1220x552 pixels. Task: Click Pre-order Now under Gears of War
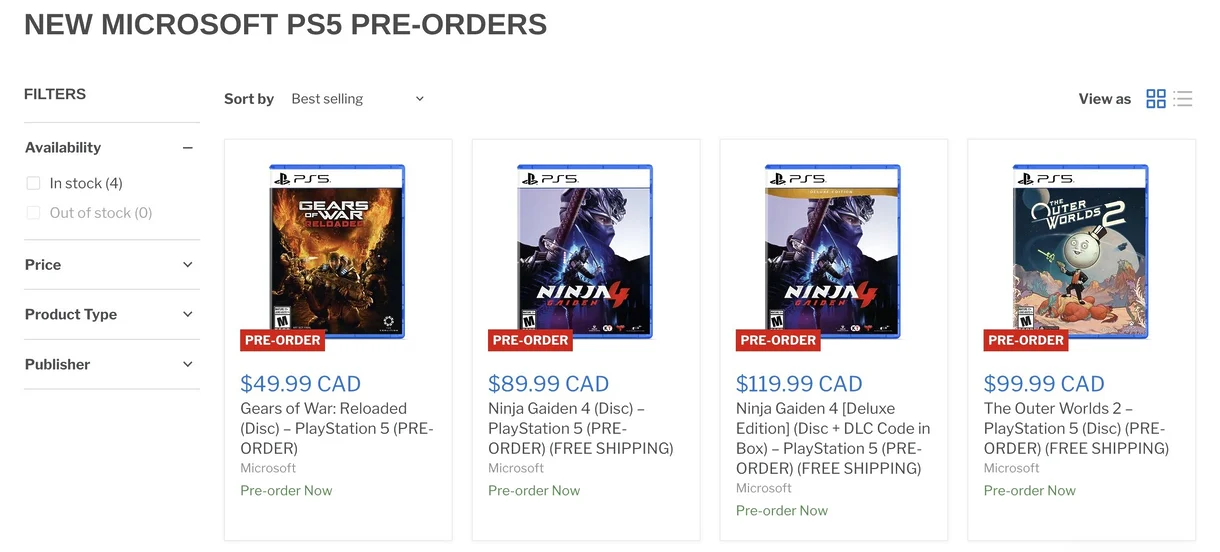click(x=286, y=491)
